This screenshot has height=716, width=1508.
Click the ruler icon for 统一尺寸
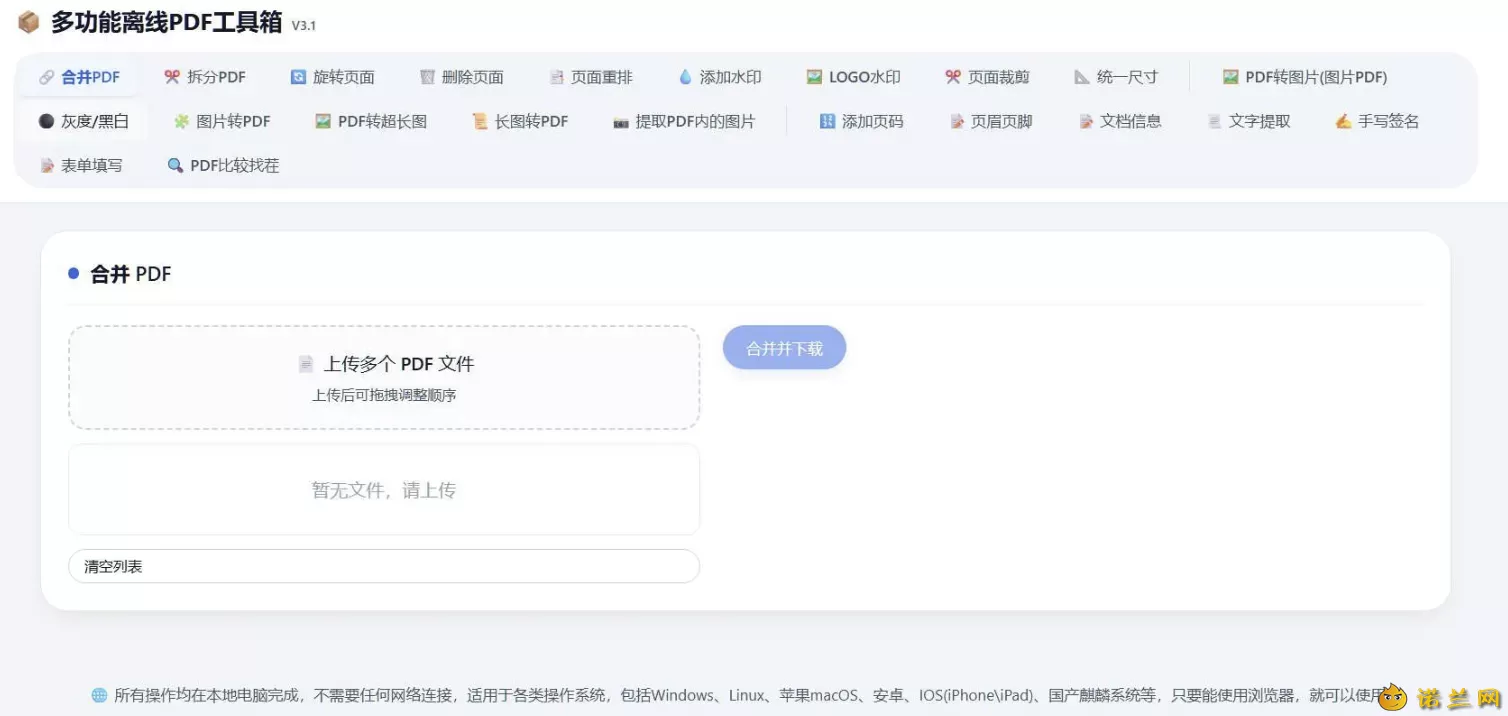click(x=1082, y=77)
